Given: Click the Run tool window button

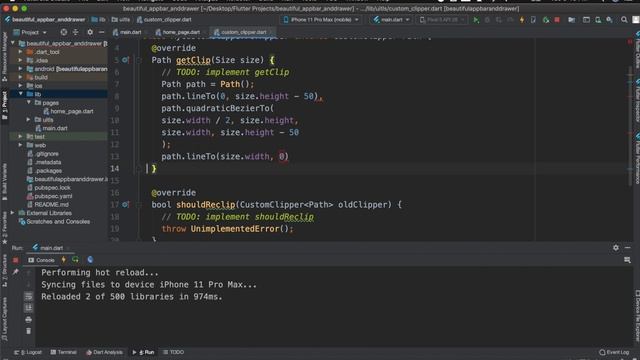Looking at the screenshot, I should (144, 352).
